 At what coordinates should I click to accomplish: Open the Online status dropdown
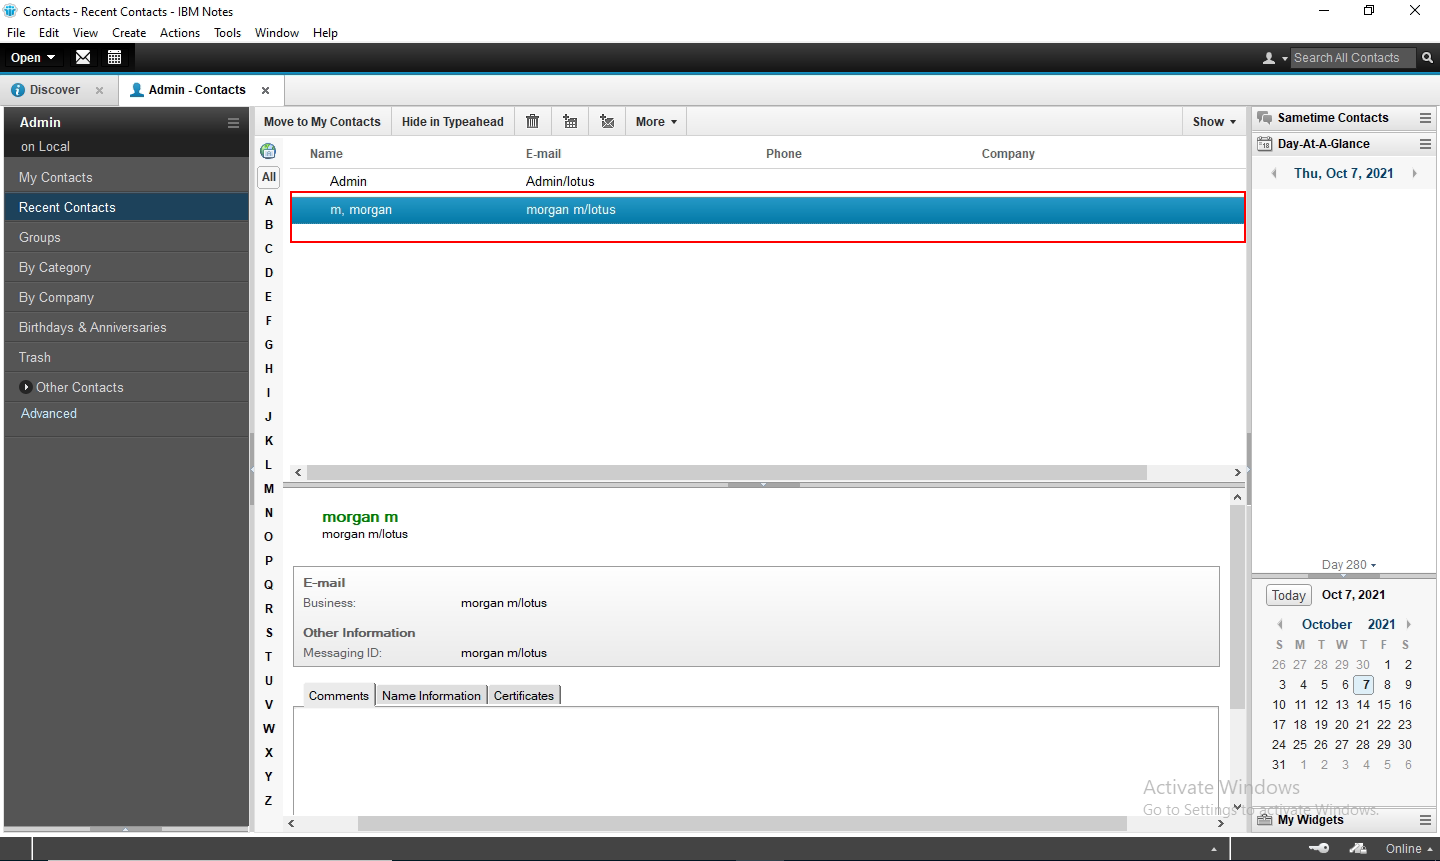coord(1409,849)
